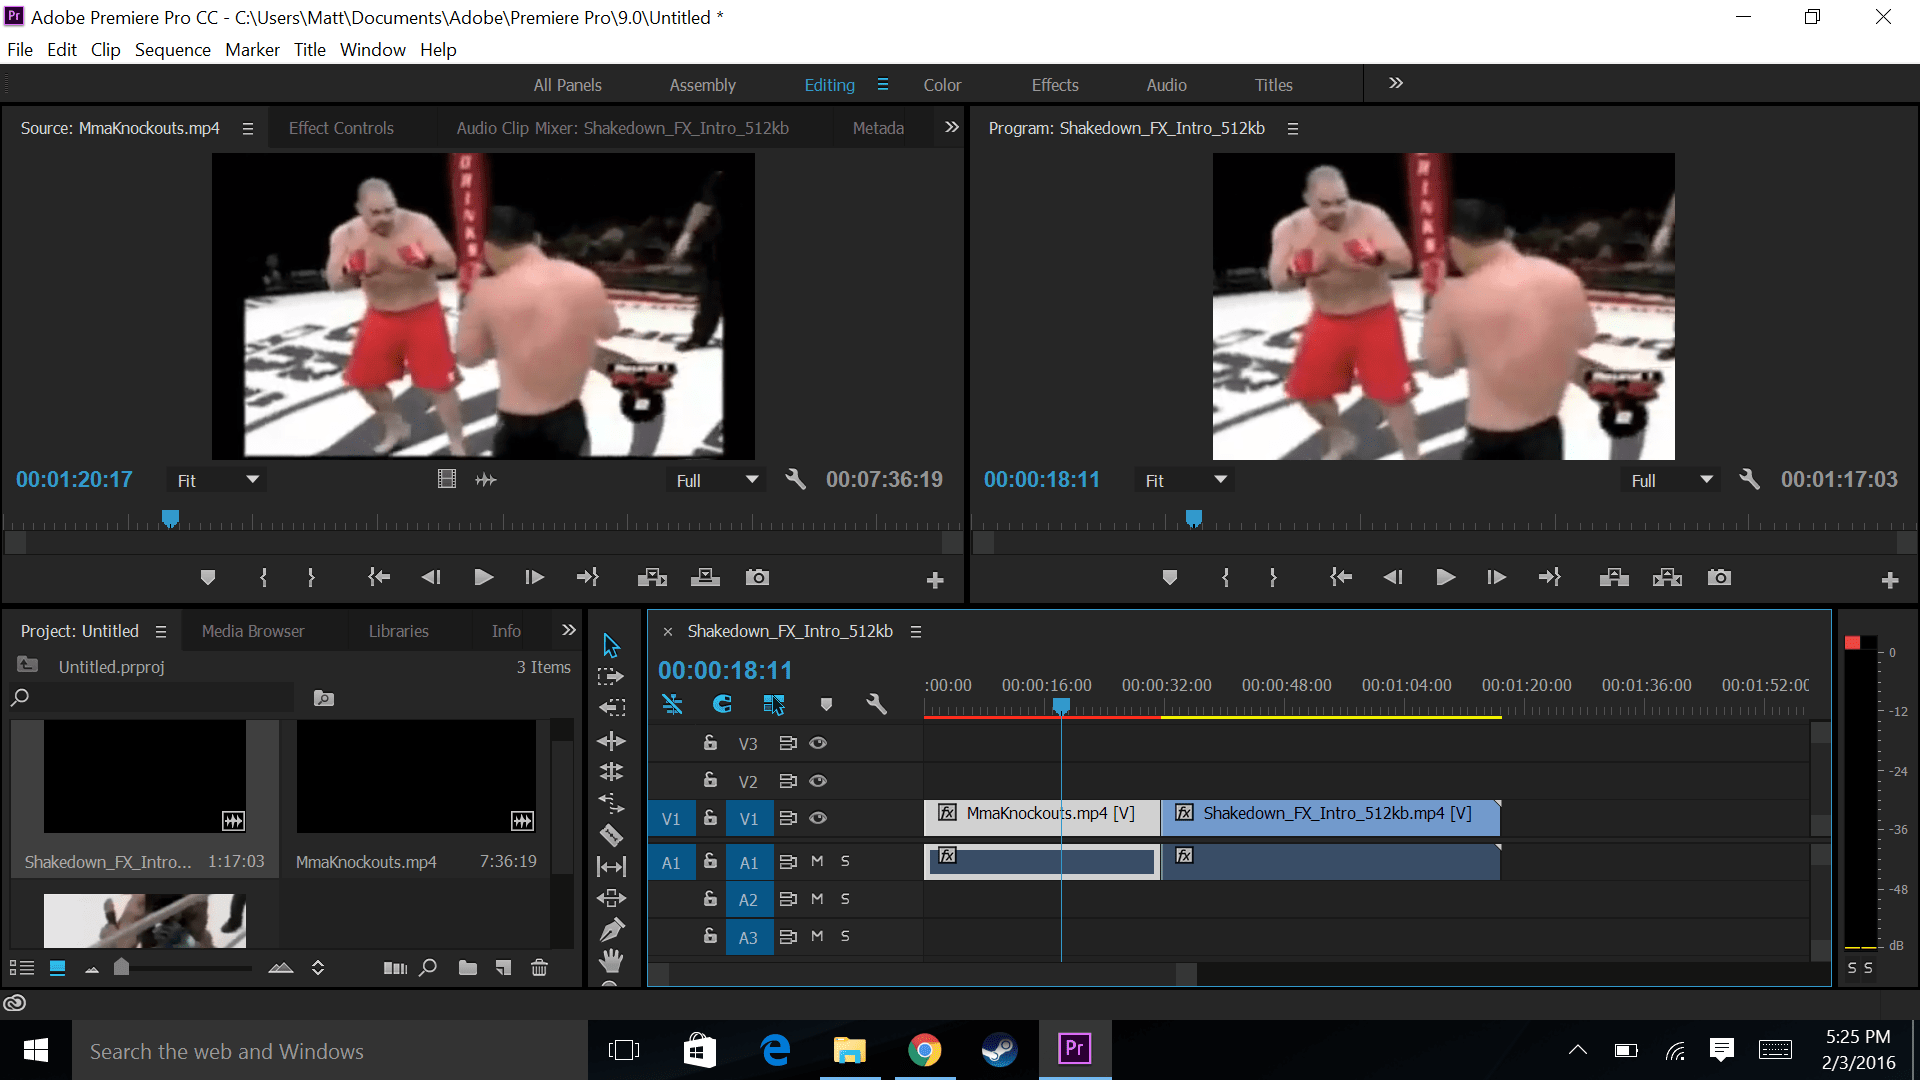Toggle Snap in the timeline
The height and width of the screenshot is (1080, 1920).
[722, 705]
